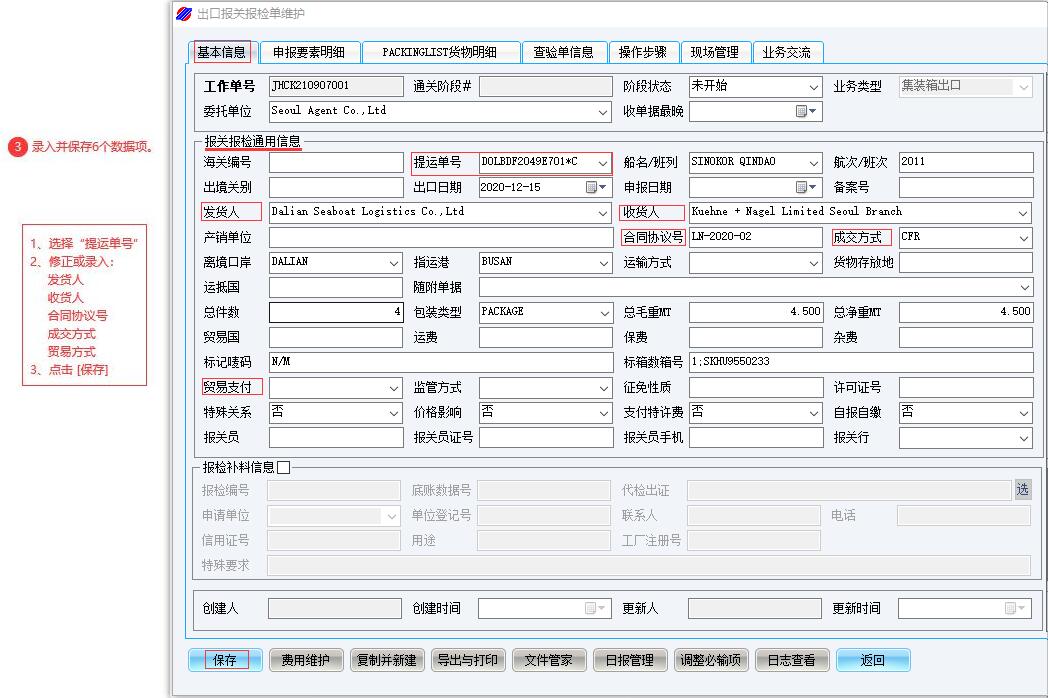This screenshot has height=698, width=1048.
Task: Open calendar picker for 申报日期
Action: [805, 187]
